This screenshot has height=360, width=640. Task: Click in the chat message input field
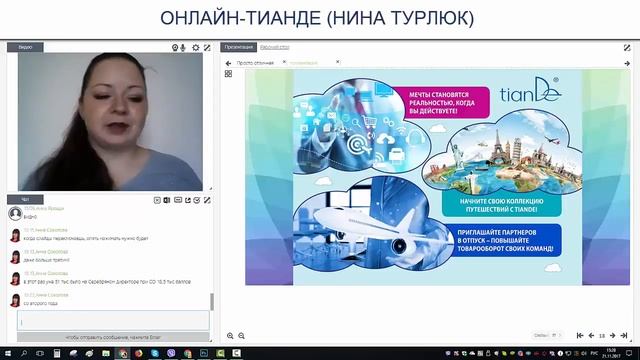pos(113,320)
